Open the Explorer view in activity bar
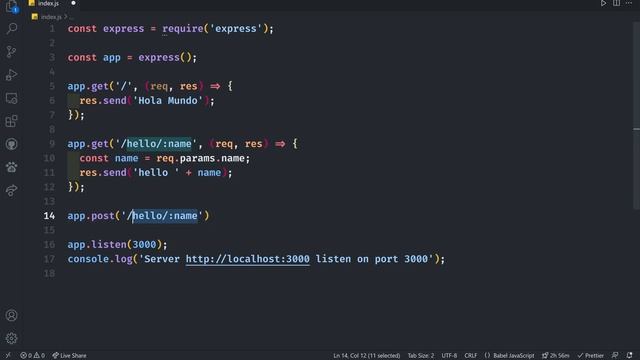The height and width of the screenshot is (360, 640). [x=12, y=6]
